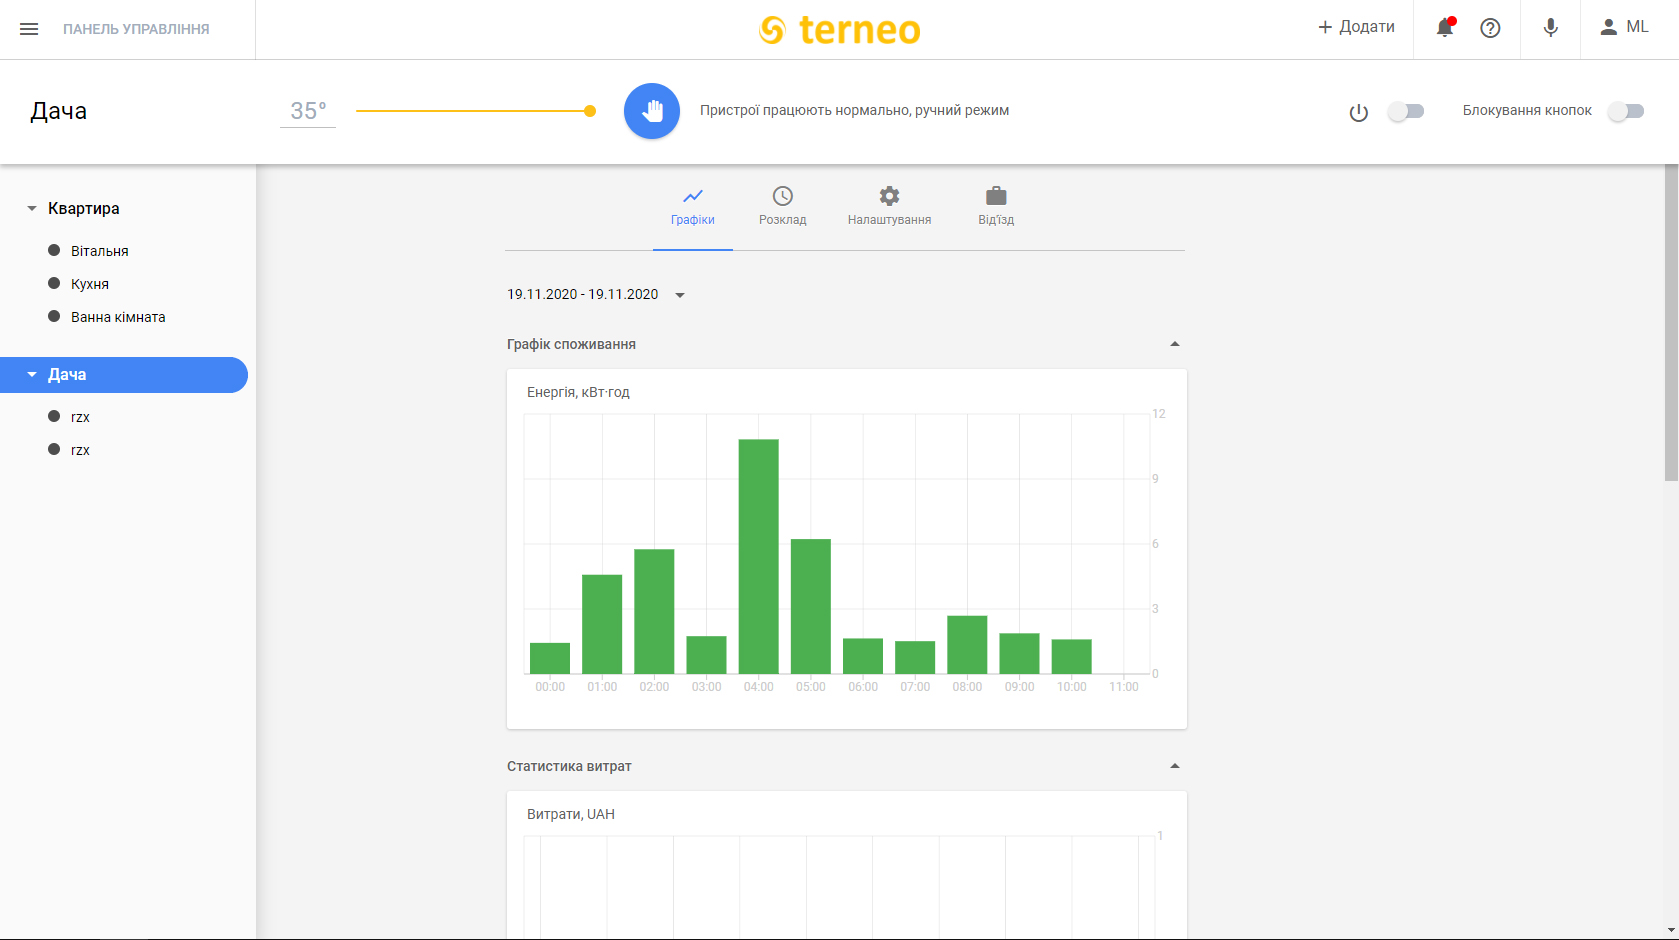Activate the microphone voice icon
1679x940 pixels.
(1550, 28)
